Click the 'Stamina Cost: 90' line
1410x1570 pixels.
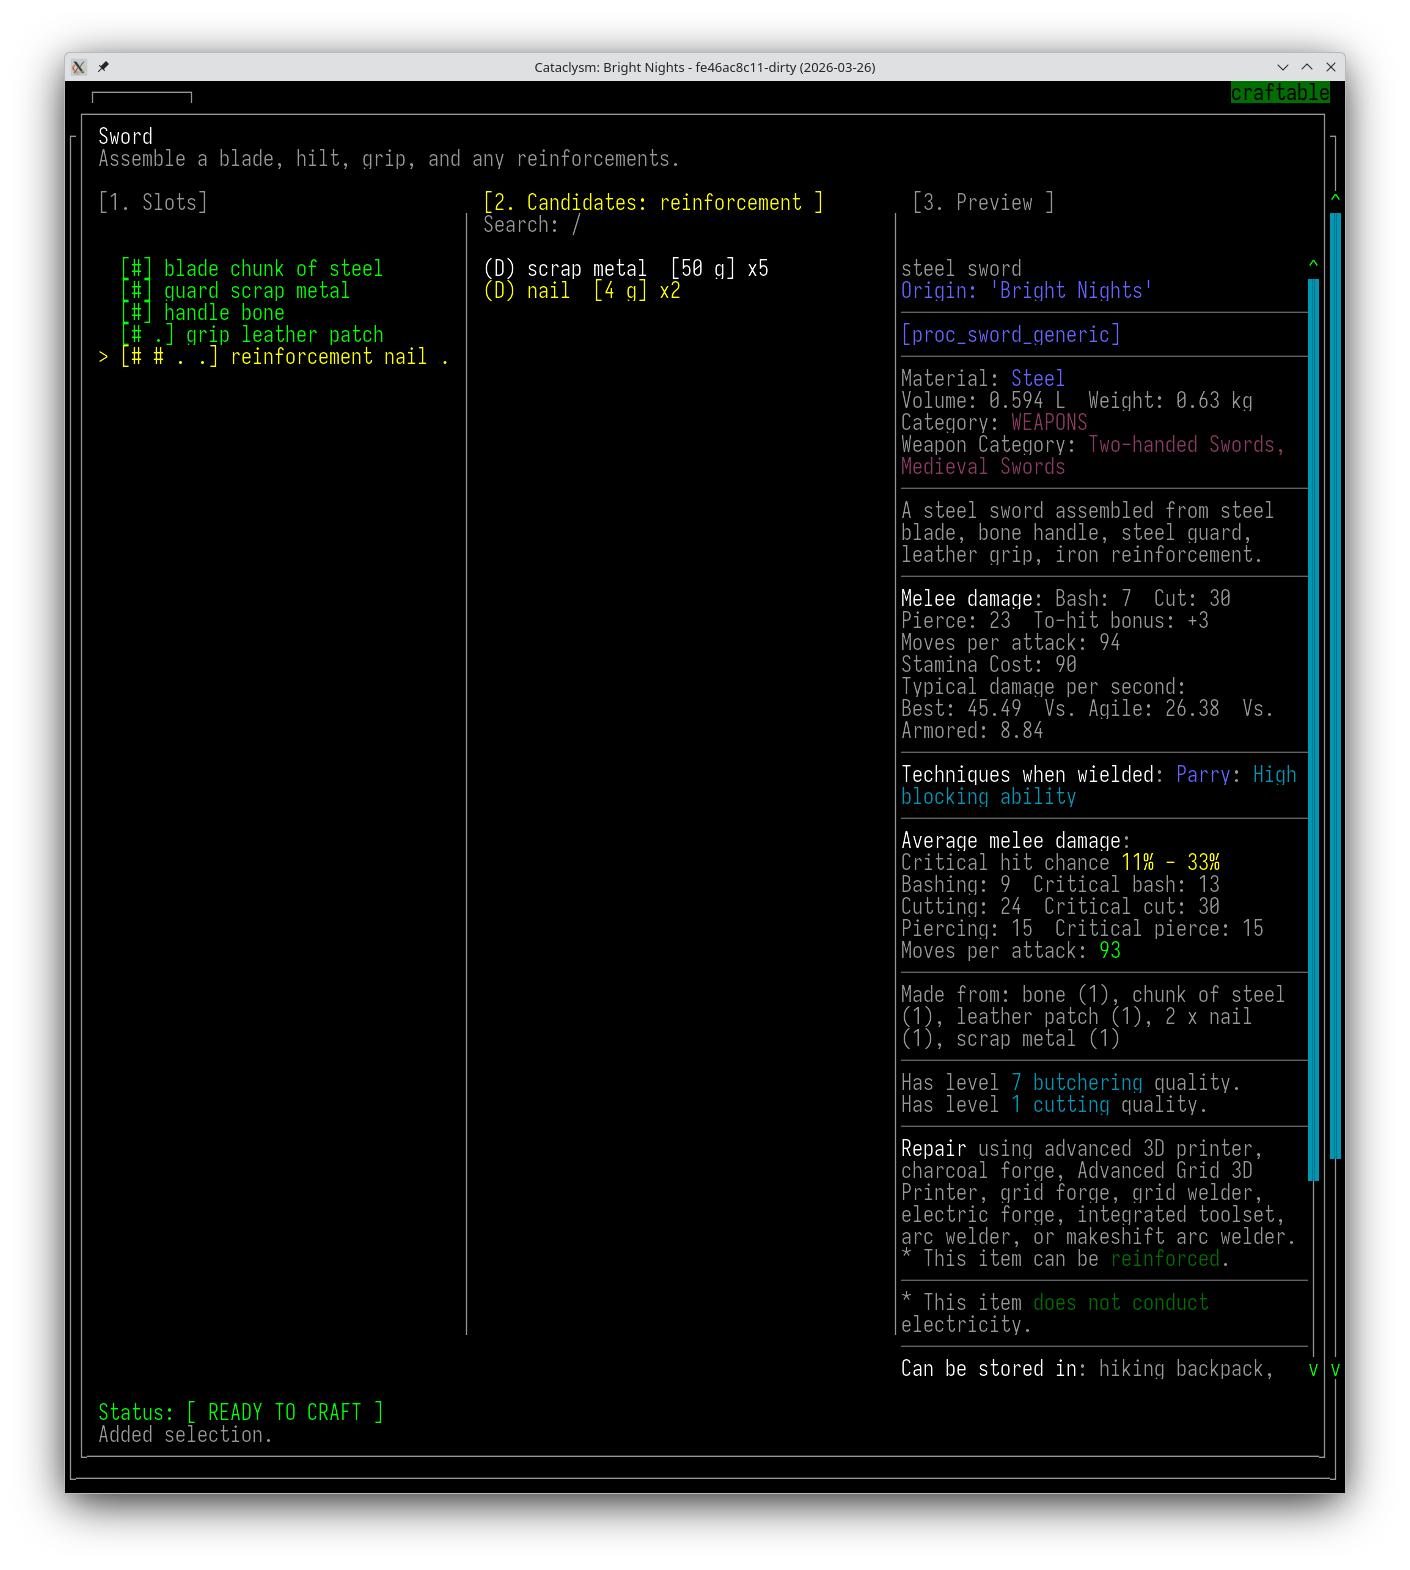[989, 664]
